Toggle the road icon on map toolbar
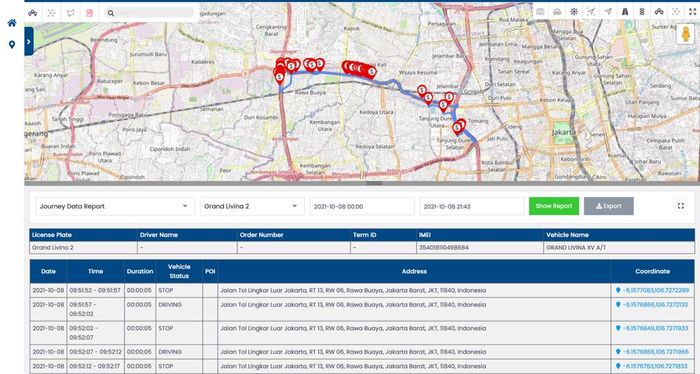The width and height of the screenshot is (700, 374). click(x=625, y=12)
